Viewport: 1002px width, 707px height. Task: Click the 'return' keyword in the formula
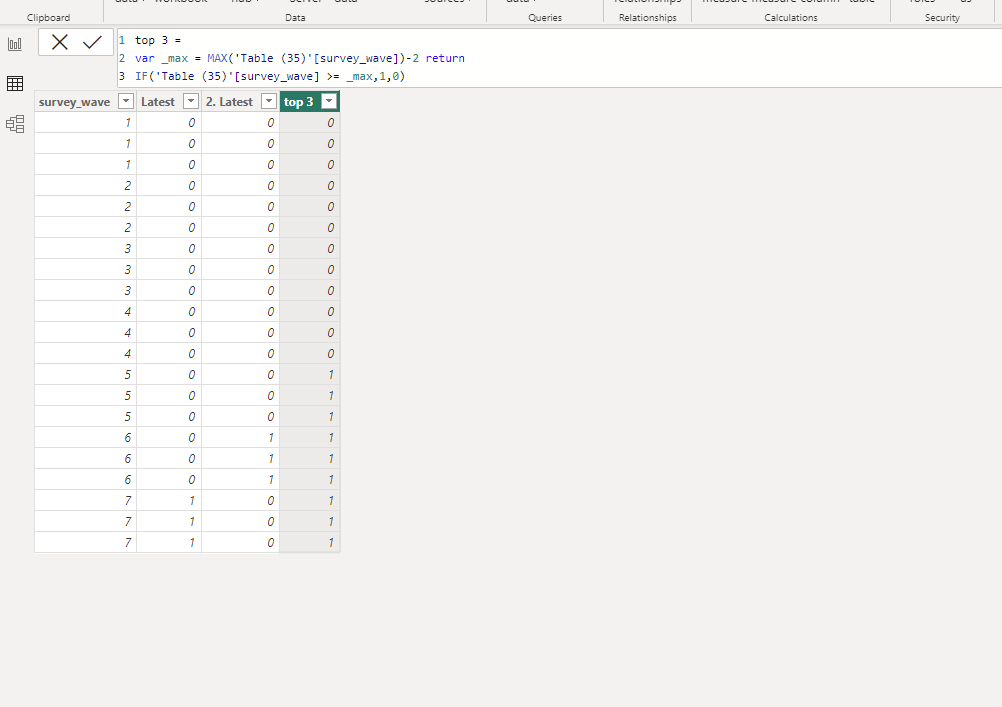click(445, 58)
